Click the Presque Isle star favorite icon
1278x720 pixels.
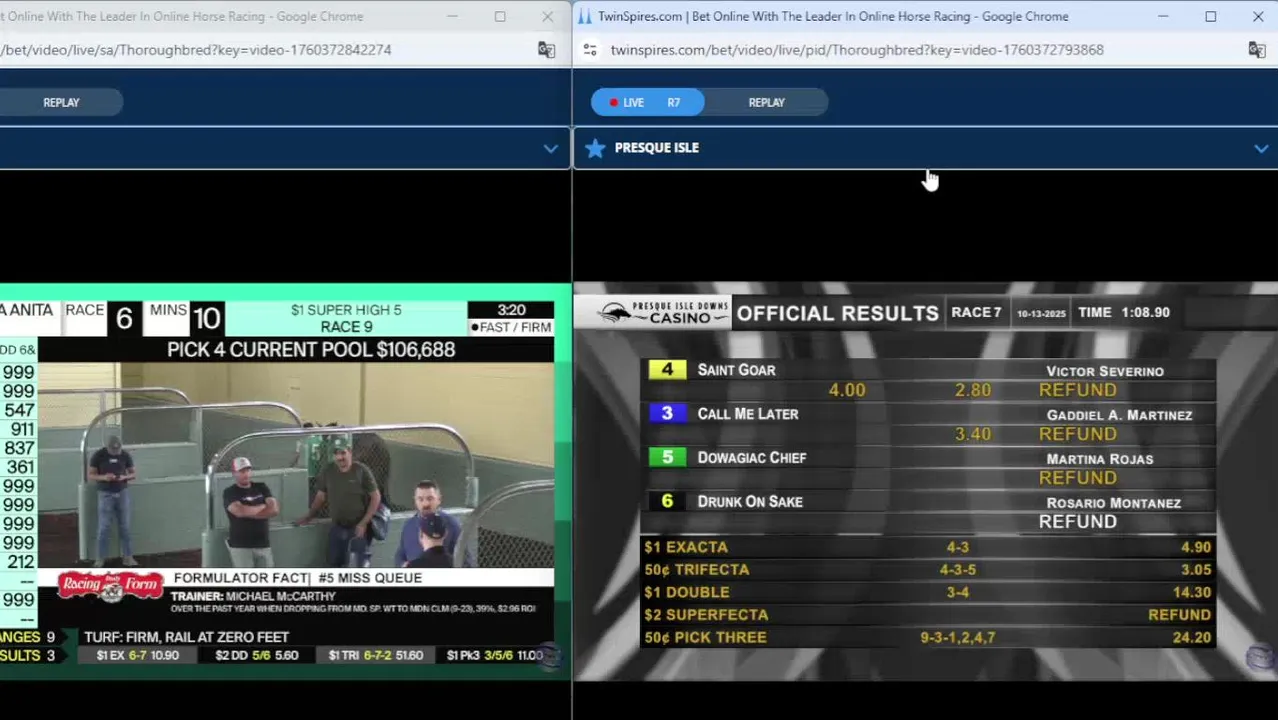click(595, 148)
